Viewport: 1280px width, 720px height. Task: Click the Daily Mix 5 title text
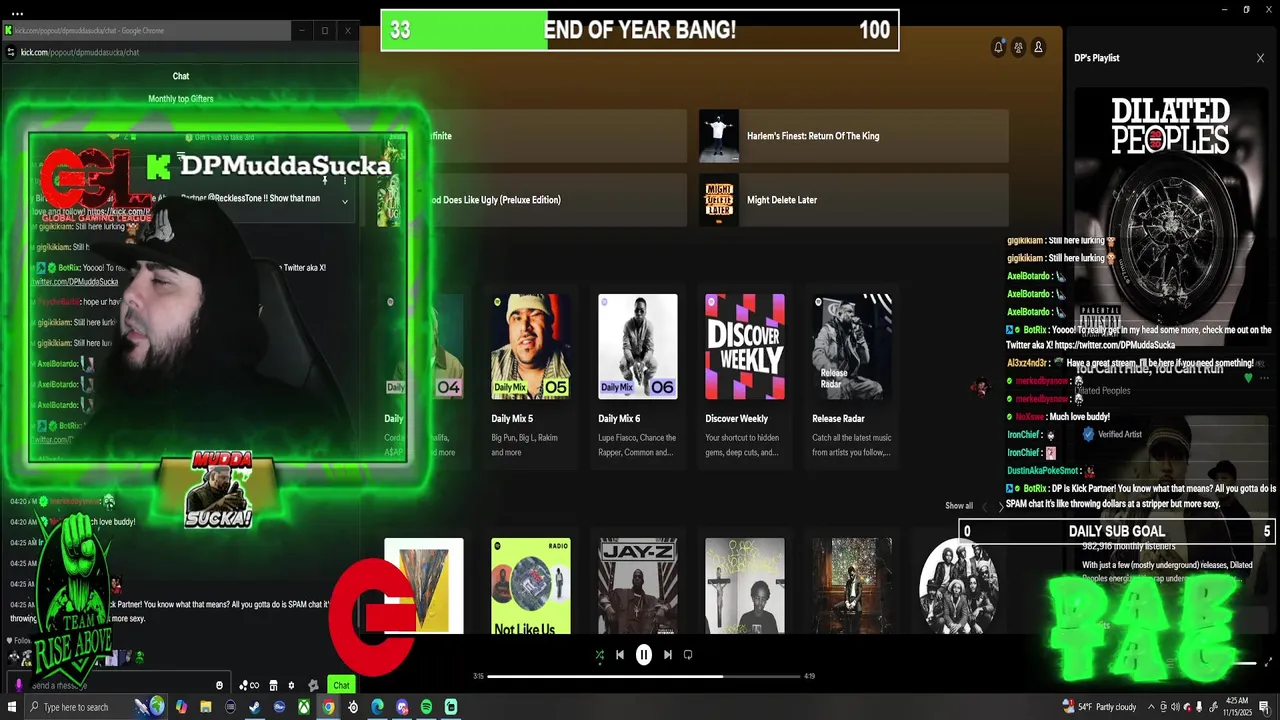[512, 419]
